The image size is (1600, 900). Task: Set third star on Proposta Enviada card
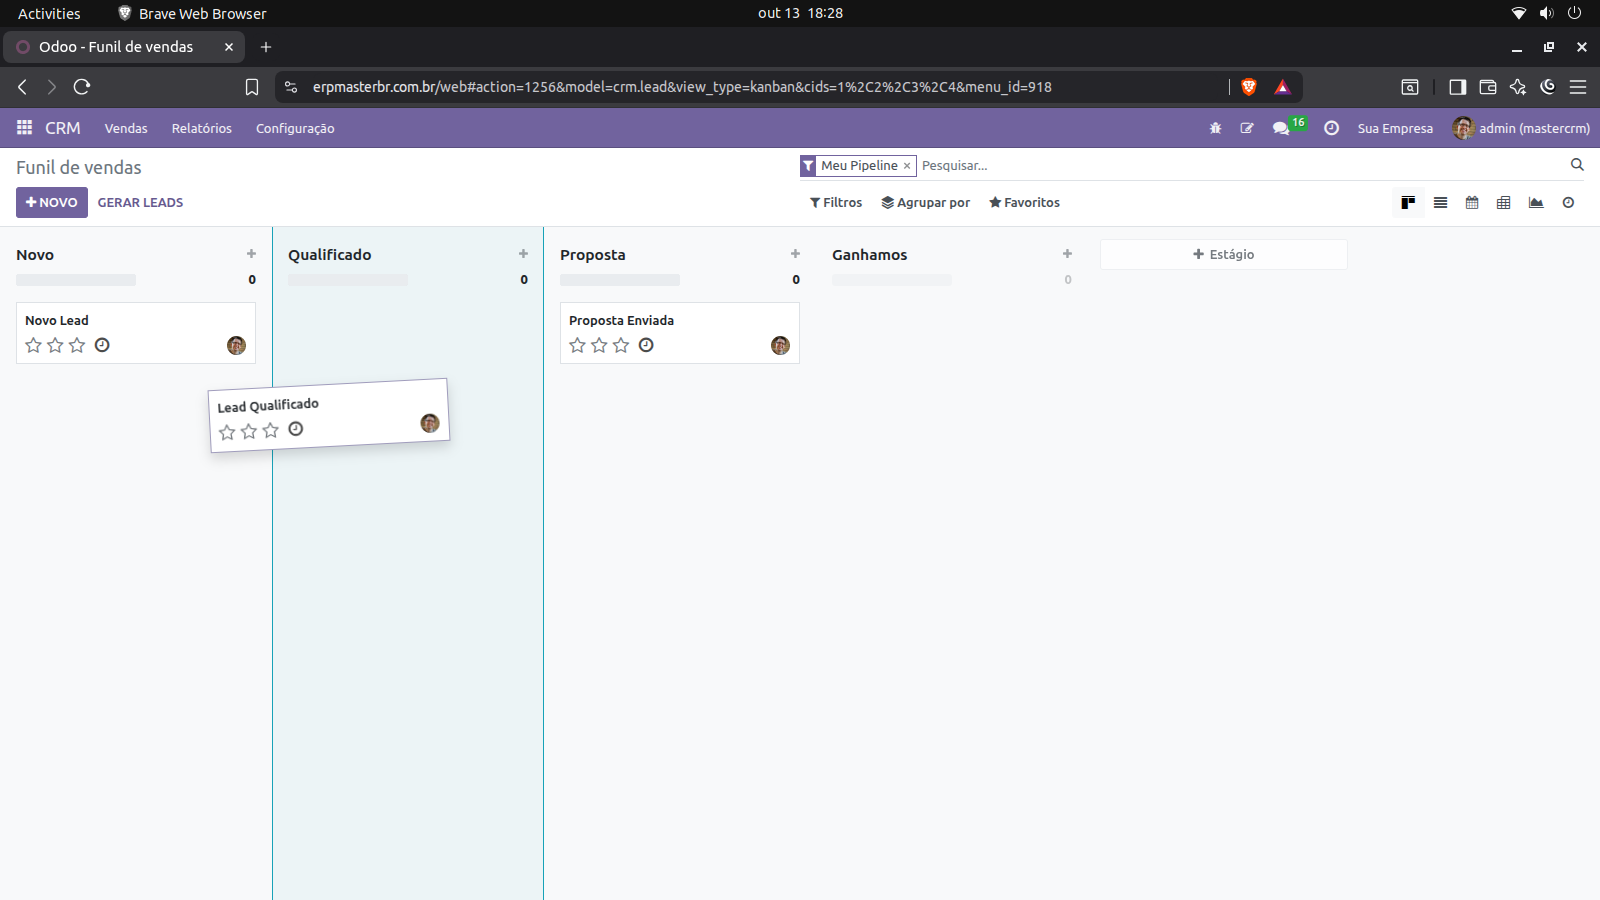click(621, 346)
